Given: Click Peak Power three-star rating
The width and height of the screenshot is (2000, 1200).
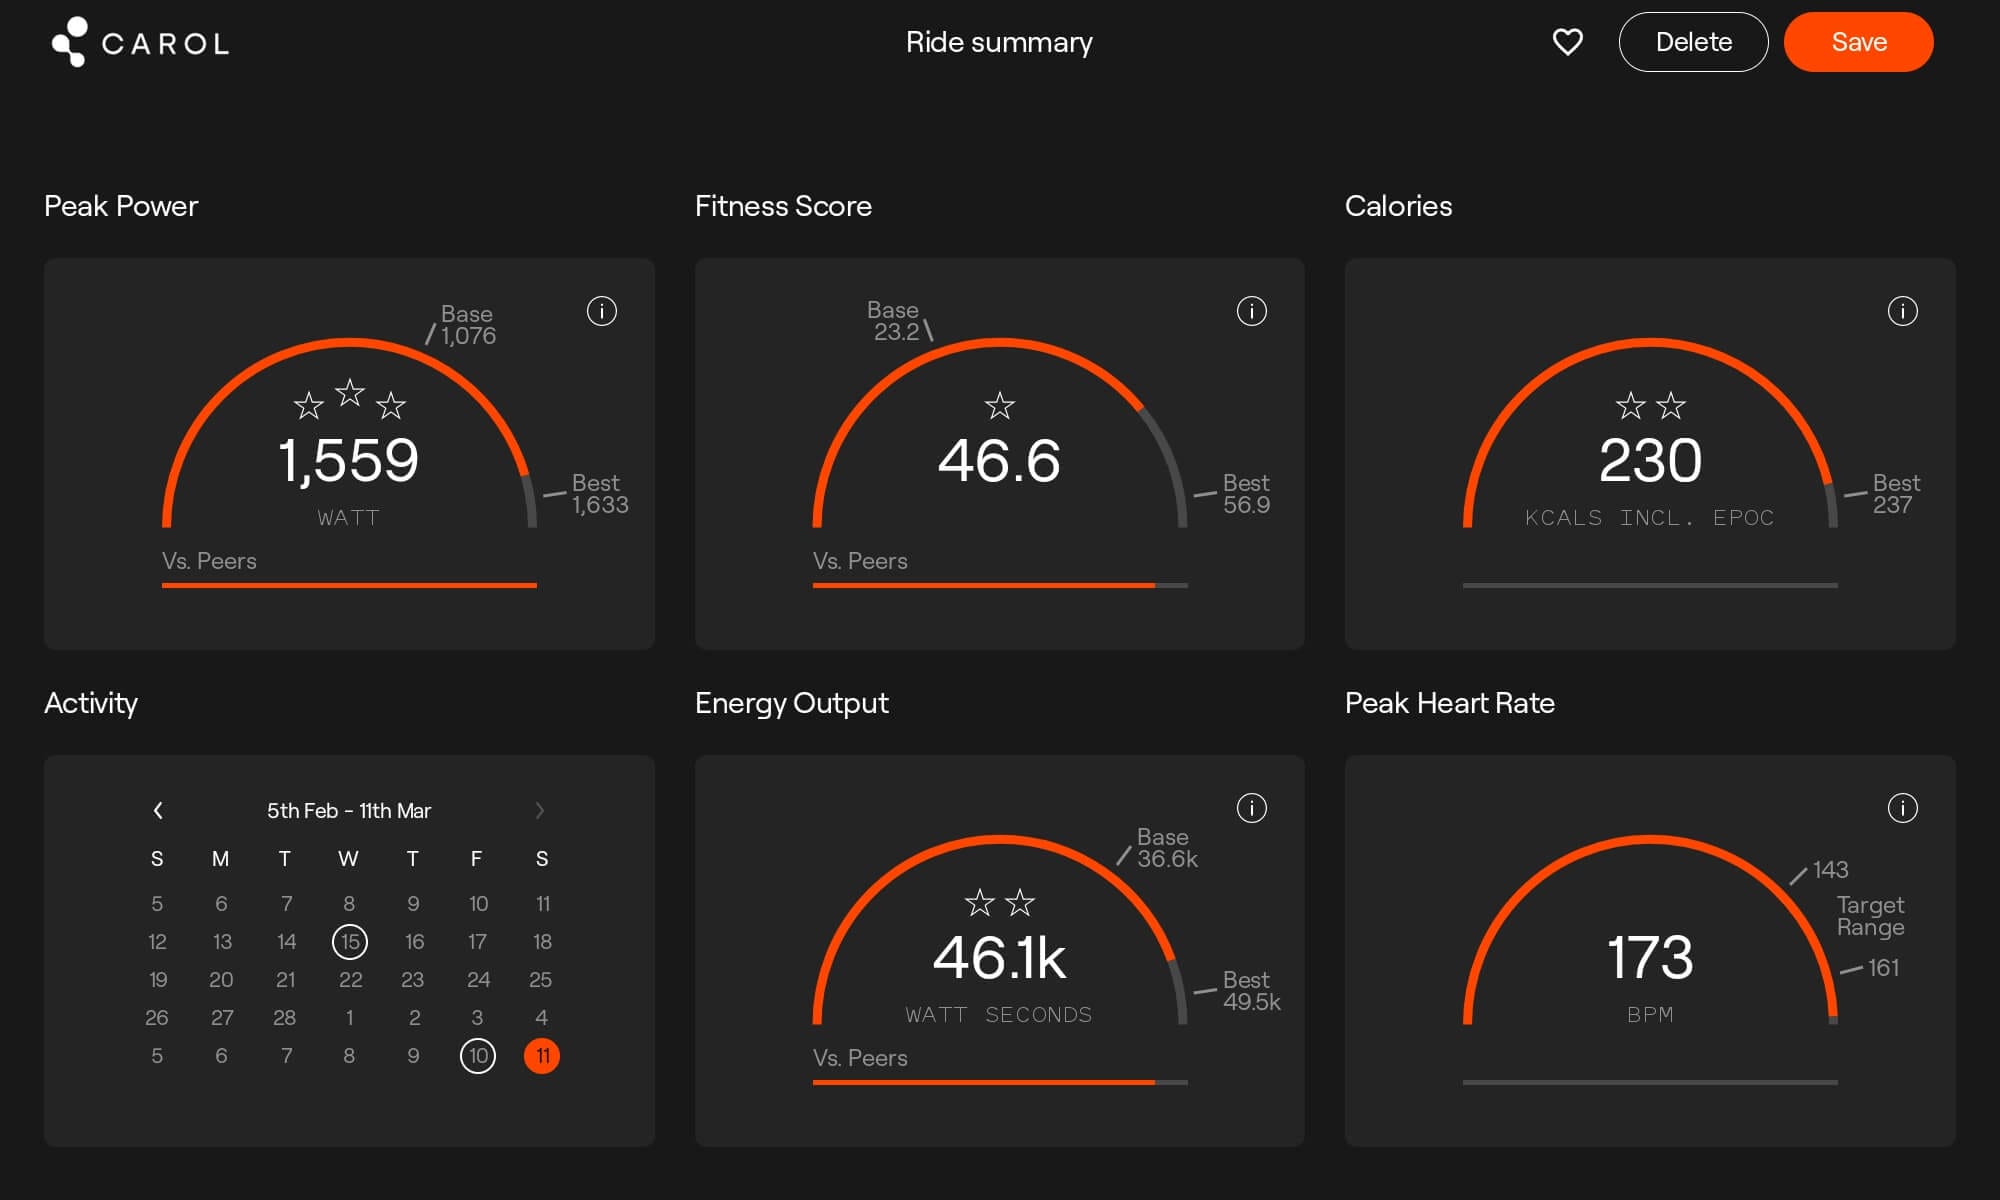Looking at the screenshot, I should pos(349,400).
